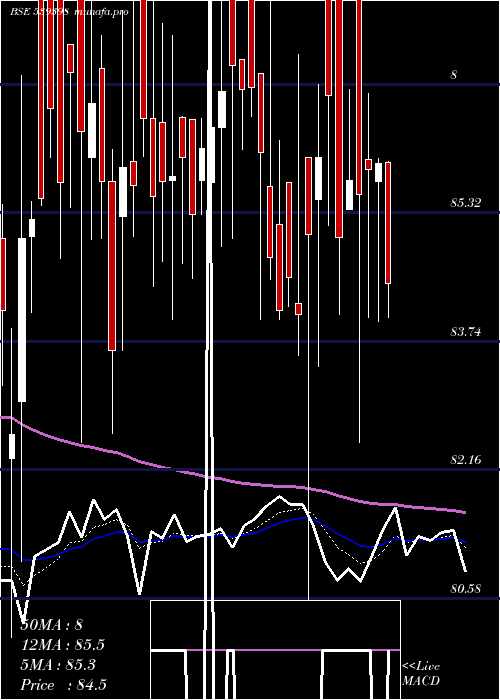Click the '<<Live' label

[421, 667]
